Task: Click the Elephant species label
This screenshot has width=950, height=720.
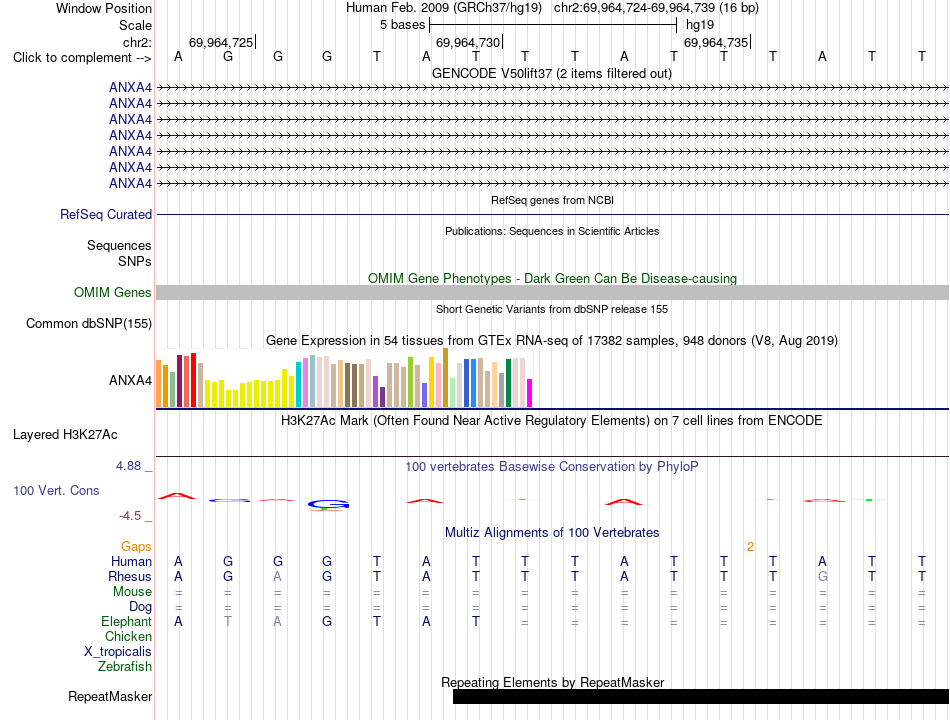Action: [x=126, y=622]
